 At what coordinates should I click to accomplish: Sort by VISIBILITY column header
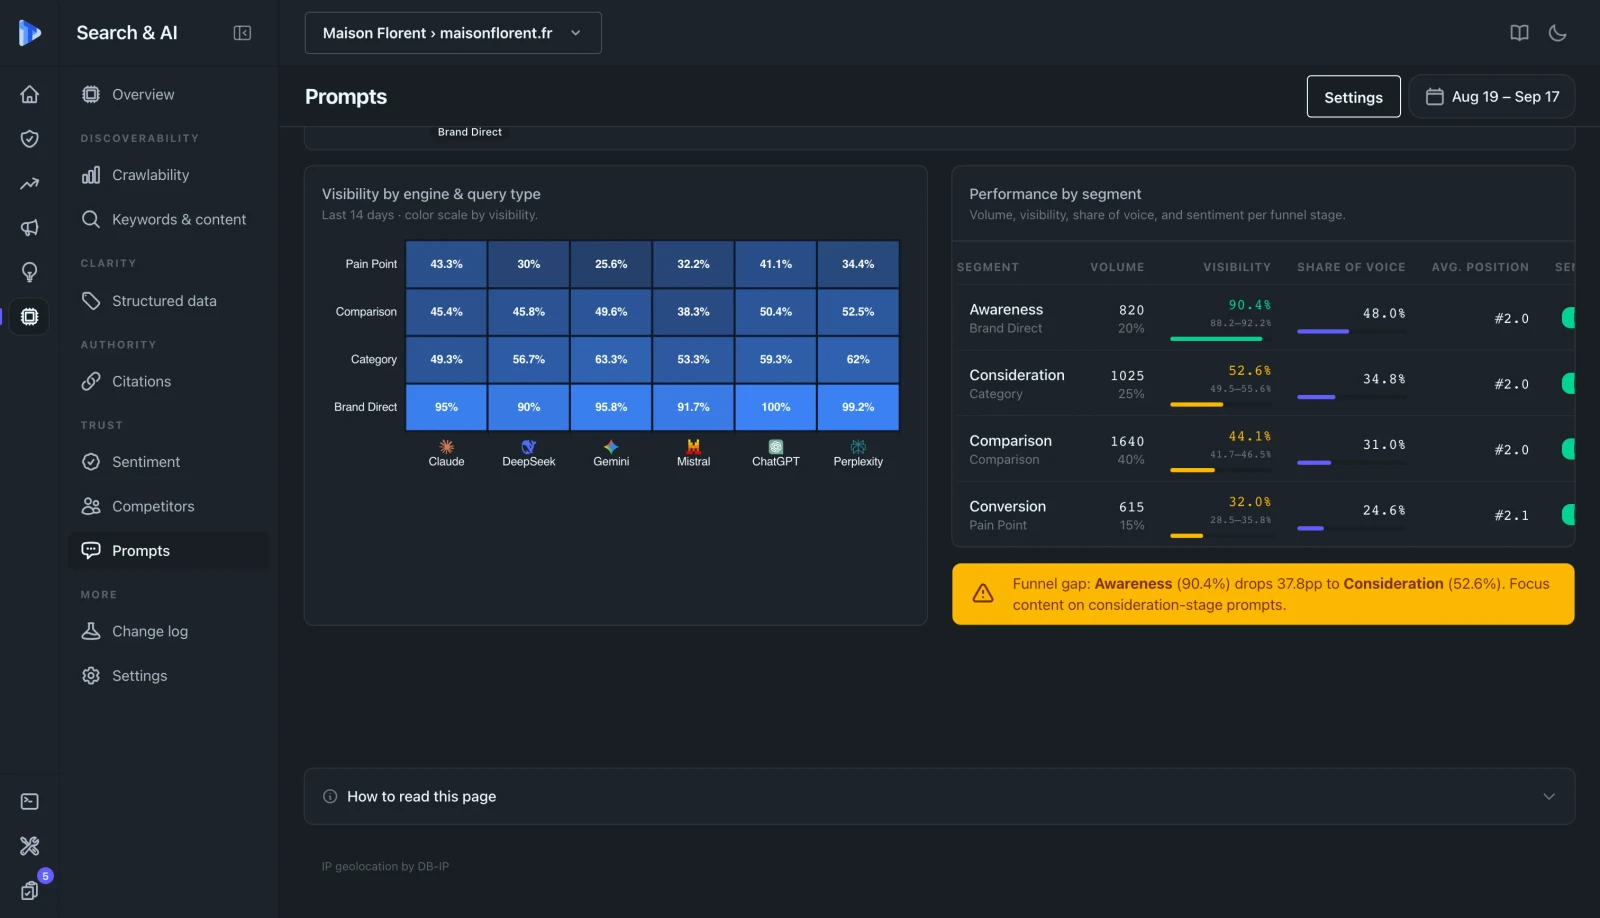pyautogui.click(x=1237, y=268)
